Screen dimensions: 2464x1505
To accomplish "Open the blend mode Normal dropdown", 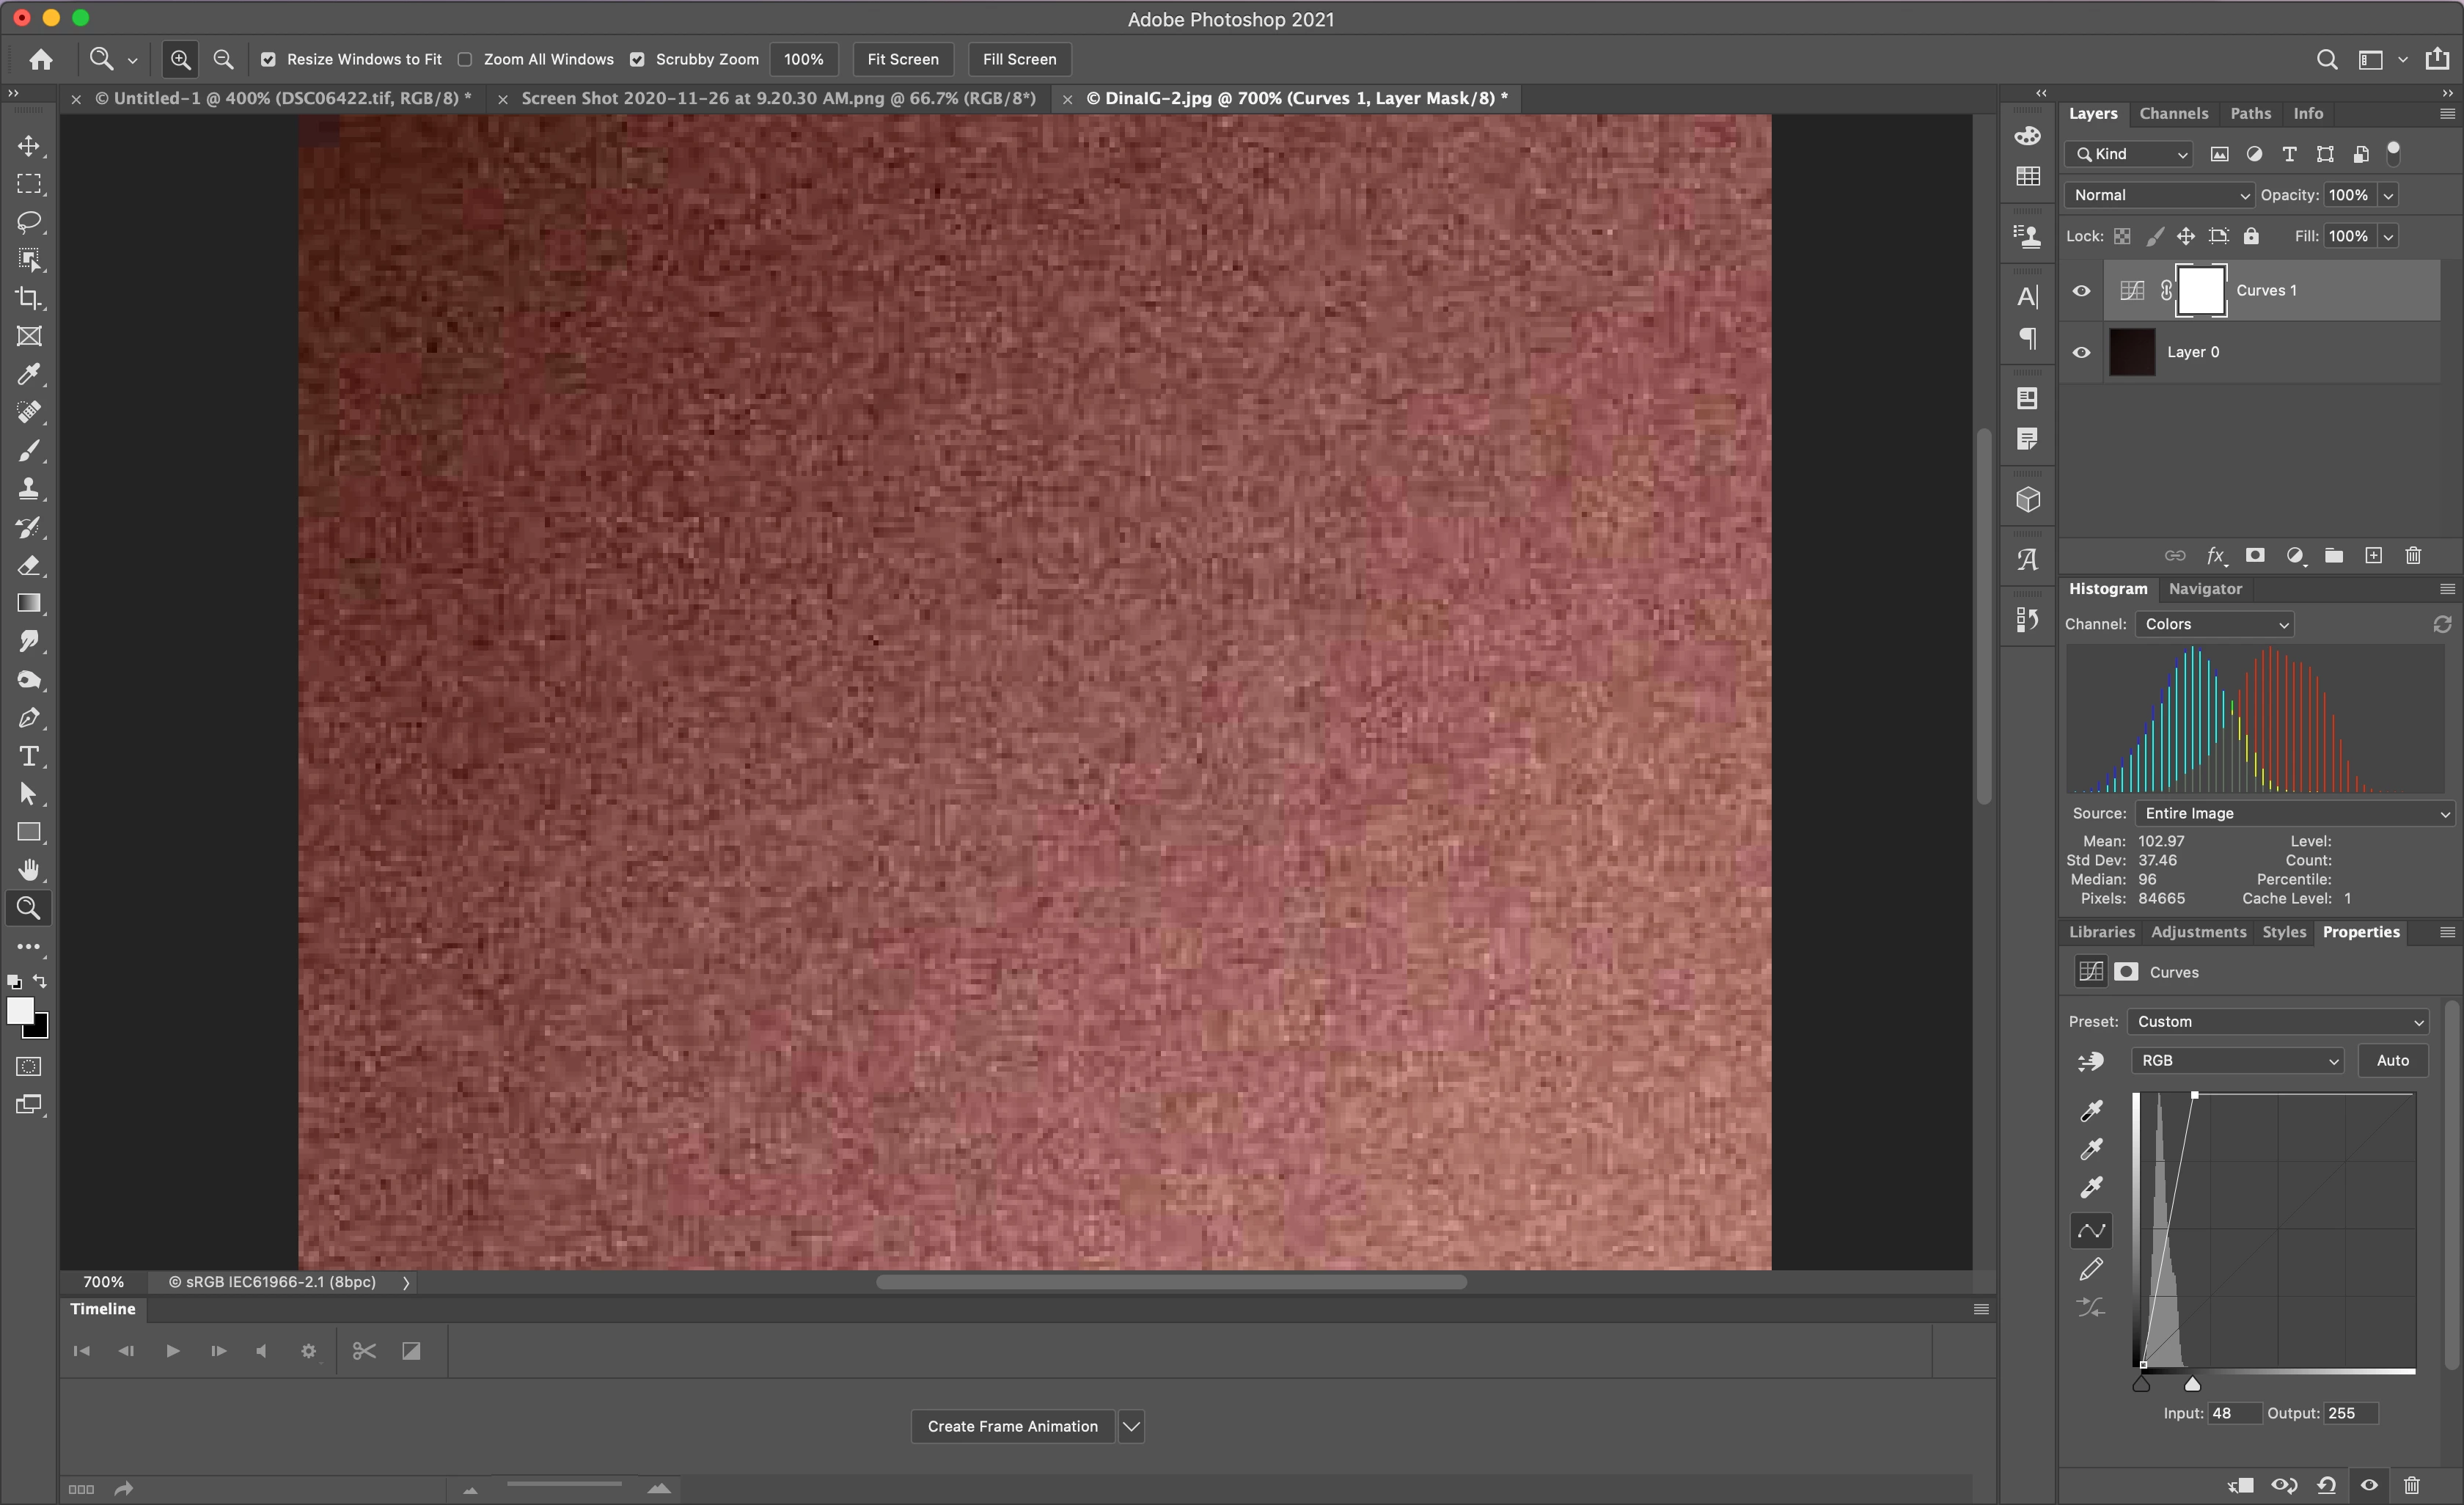I will coord(2160,195).
